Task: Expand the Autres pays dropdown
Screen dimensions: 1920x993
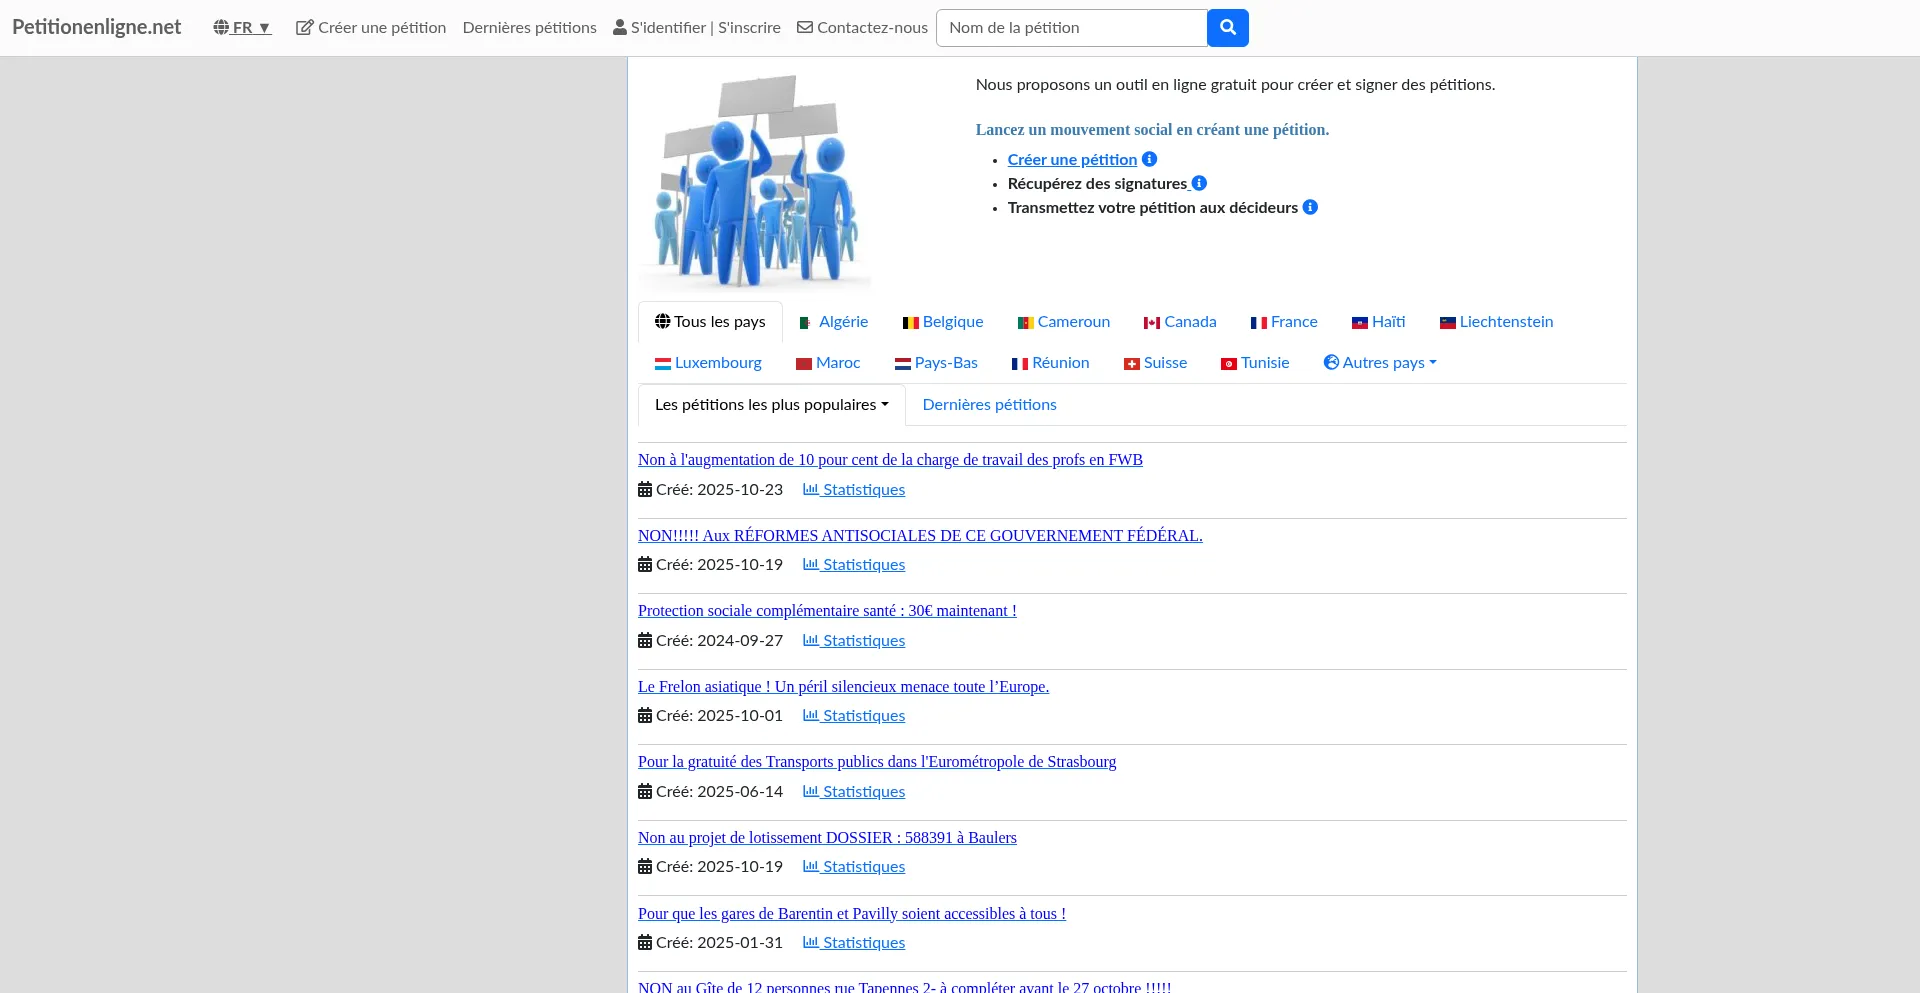Action: [x=1380, y=363]
